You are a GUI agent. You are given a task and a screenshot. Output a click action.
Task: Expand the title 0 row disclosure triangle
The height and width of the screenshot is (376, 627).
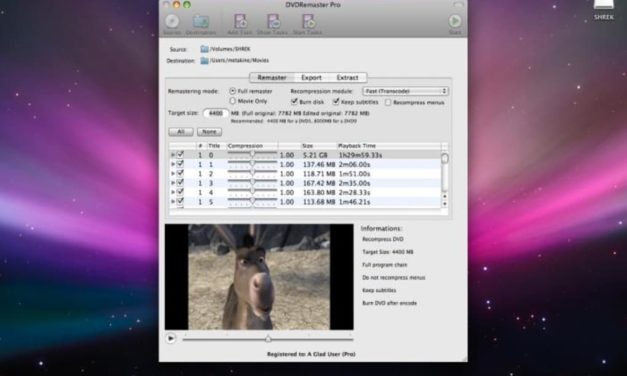(x=173, y=155)
